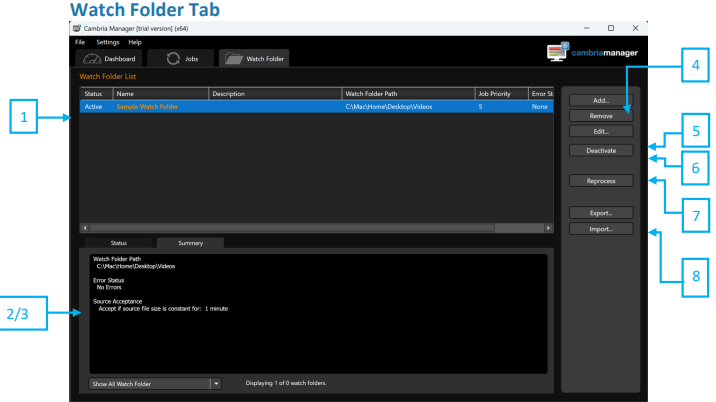Close the Cambria Manager window
Screen dimensions: 716x402
point(635,28)
